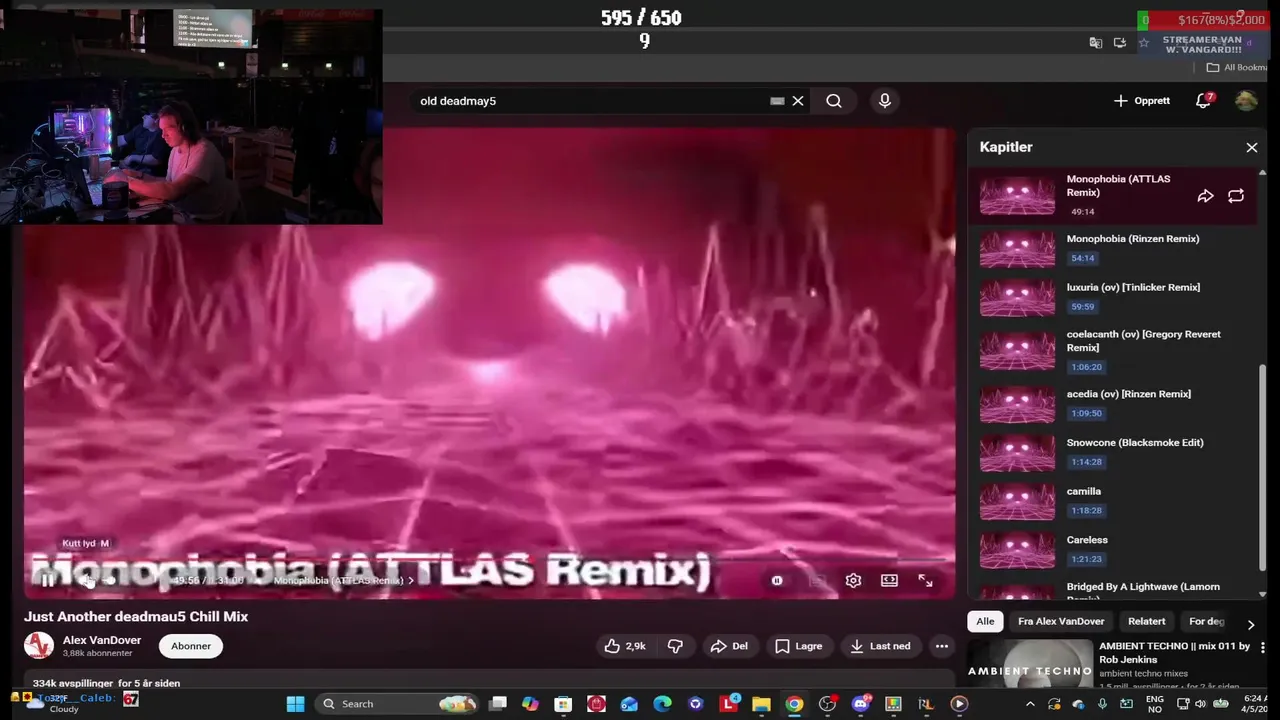1280x720 pixels.
Task: Open Microsoft Store on the taskbar
Action: tap(563, 704)
